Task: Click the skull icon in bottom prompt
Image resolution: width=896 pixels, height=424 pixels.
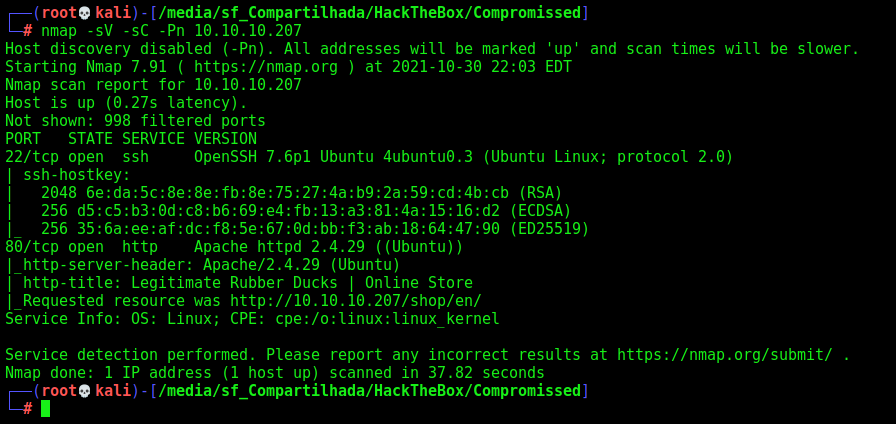Action: click(84, 391)
